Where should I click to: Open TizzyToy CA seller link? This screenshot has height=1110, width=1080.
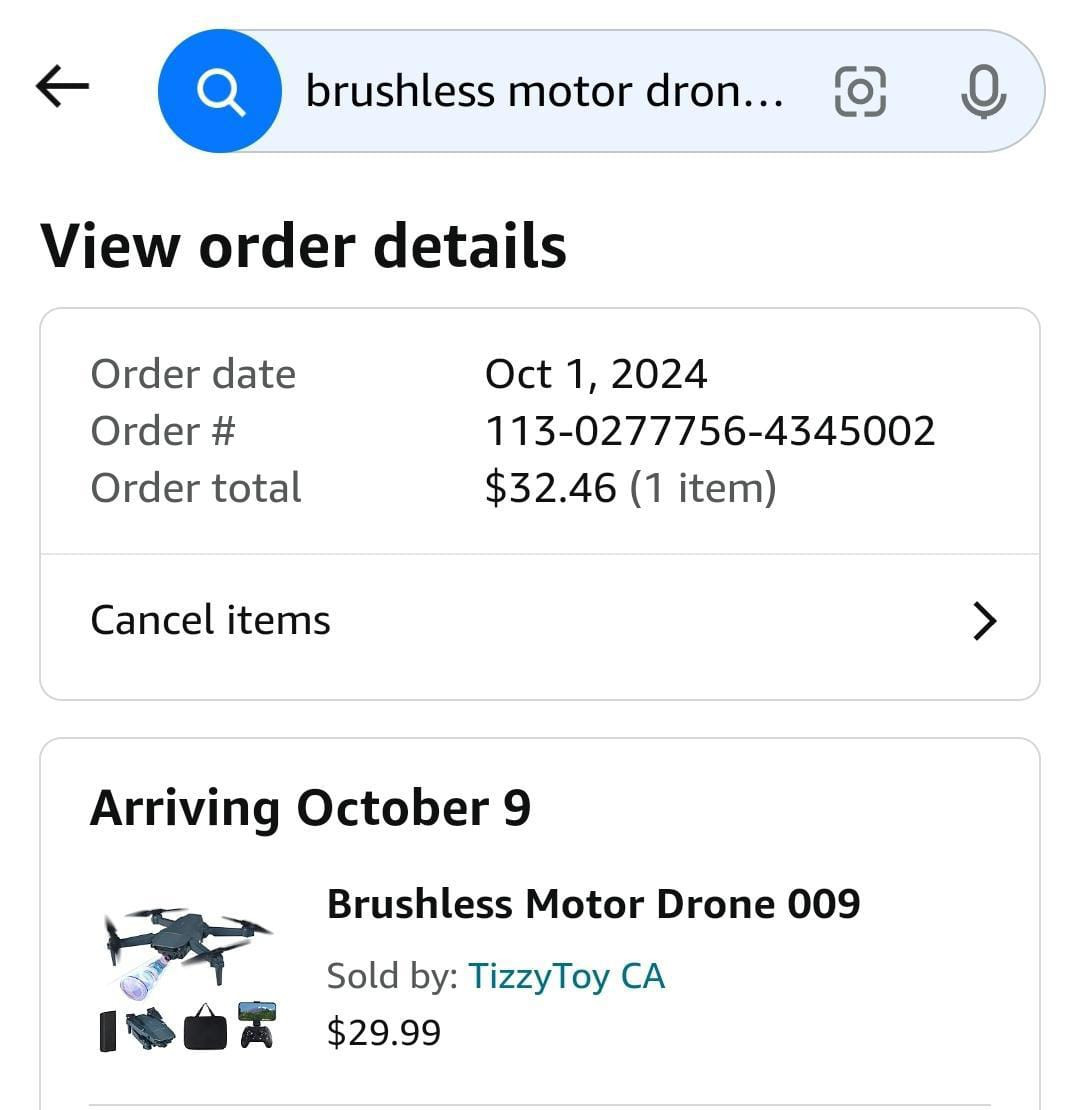566,976
